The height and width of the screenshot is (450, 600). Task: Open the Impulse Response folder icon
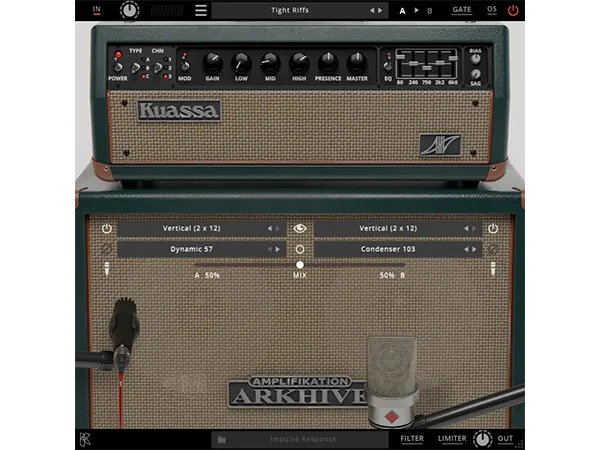coord(222,439)
